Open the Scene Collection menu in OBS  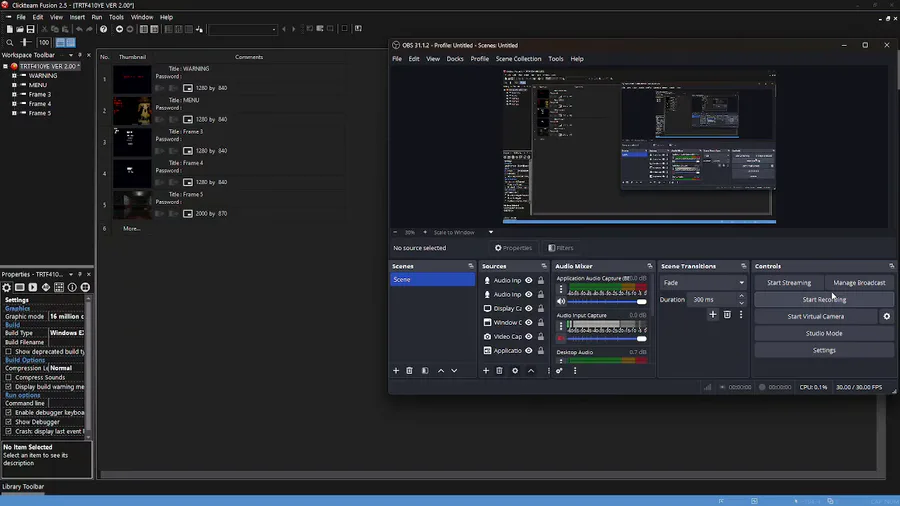[x=518, y=59]
